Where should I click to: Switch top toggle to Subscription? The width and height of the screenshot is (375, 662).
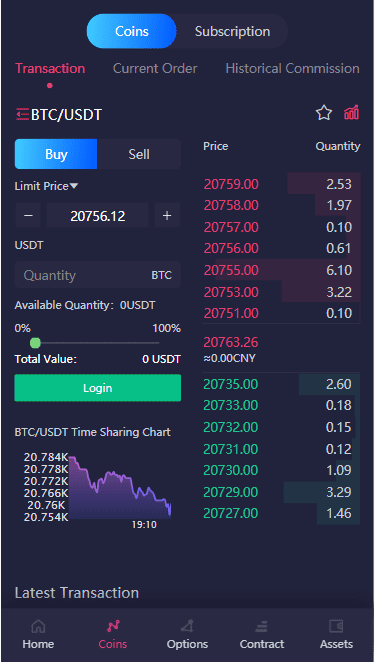(232, 31)
